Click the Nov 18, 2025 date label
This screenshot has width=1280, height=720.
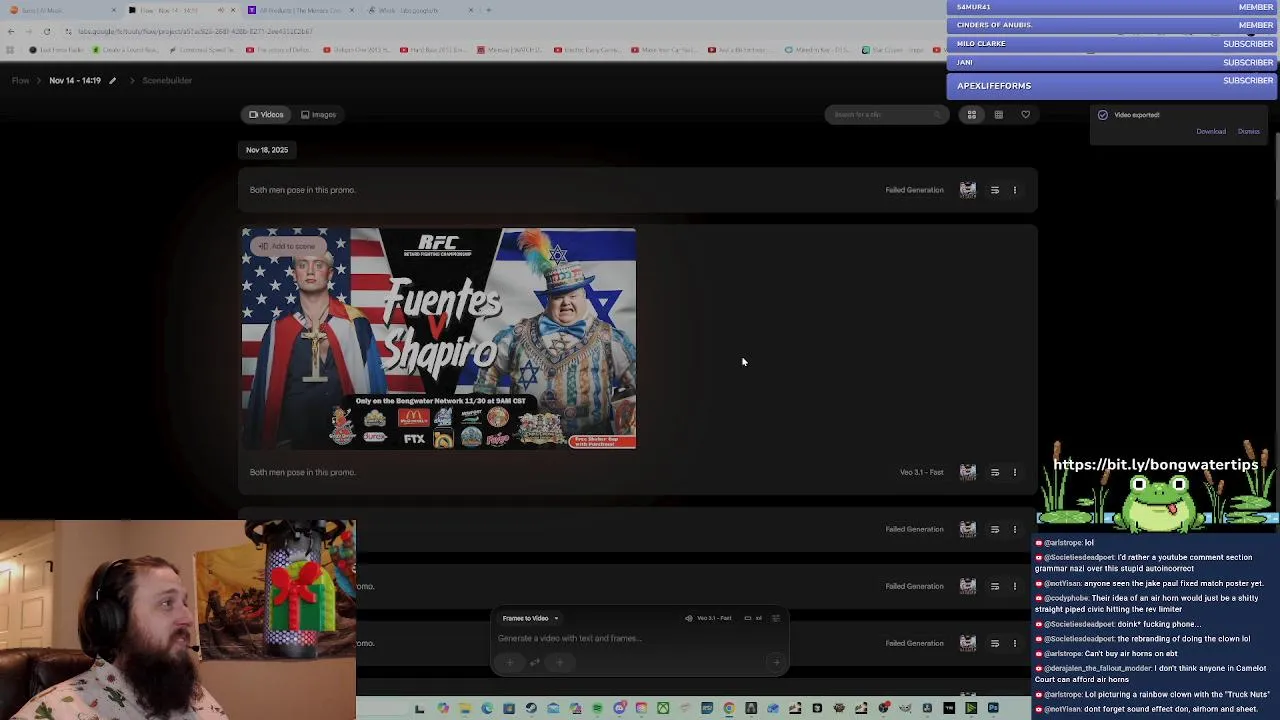point(267,150)
